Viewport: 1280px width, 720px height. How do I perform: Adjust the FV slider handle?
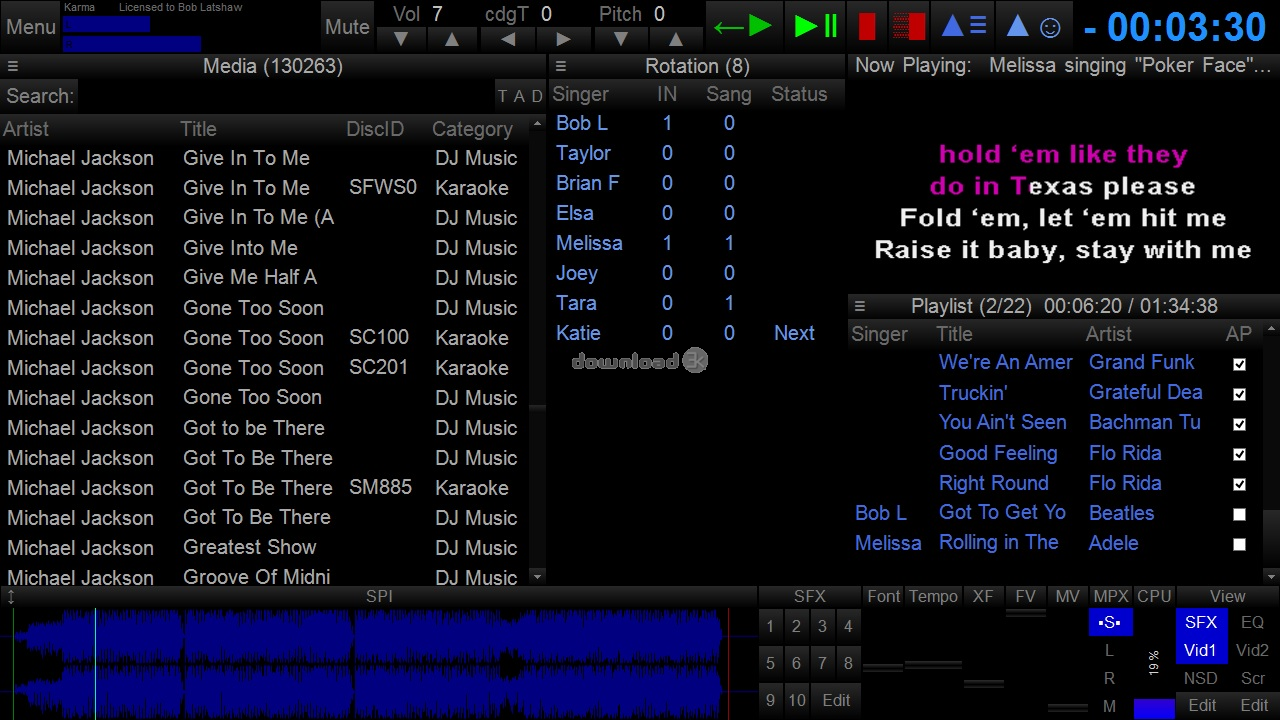click(x=1025, y=612)
